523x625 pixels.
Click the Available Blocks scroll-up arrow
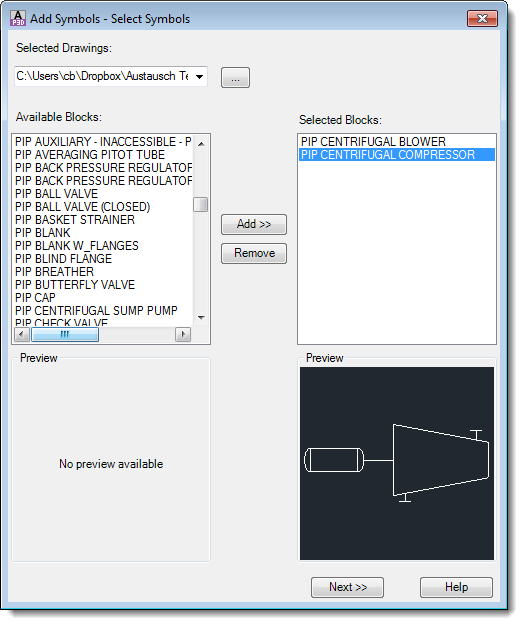[201, 143]
